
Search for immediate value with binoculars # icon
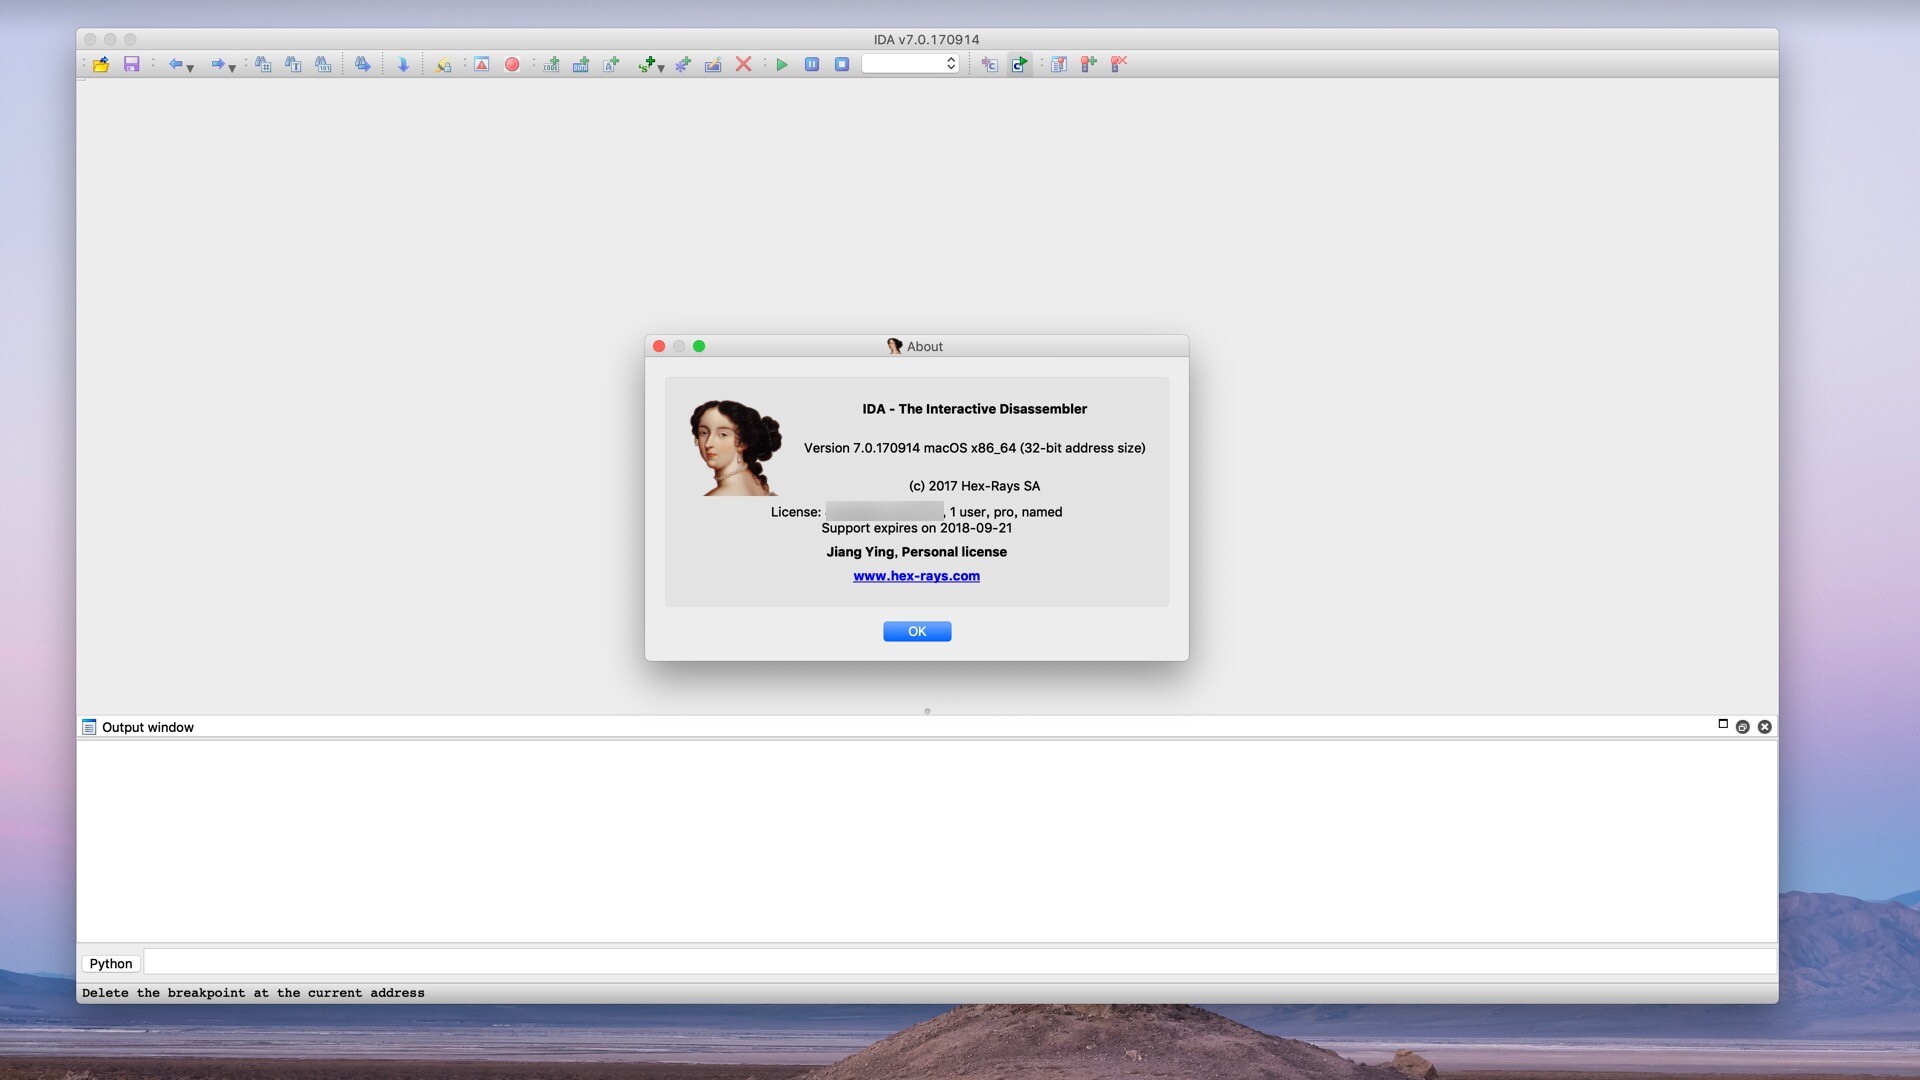[263, 64]
